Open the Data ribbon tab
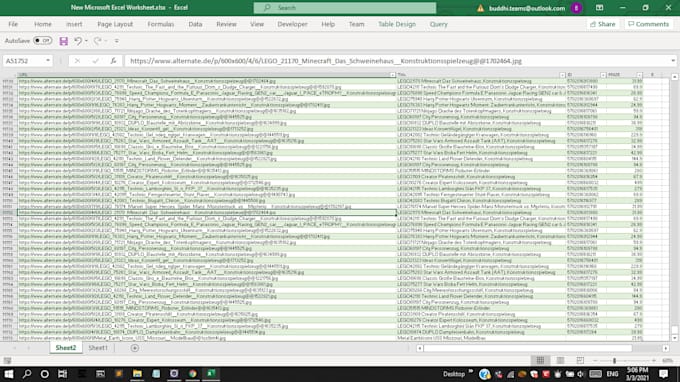This screenshot has height=382, width=680. point(195,24)
